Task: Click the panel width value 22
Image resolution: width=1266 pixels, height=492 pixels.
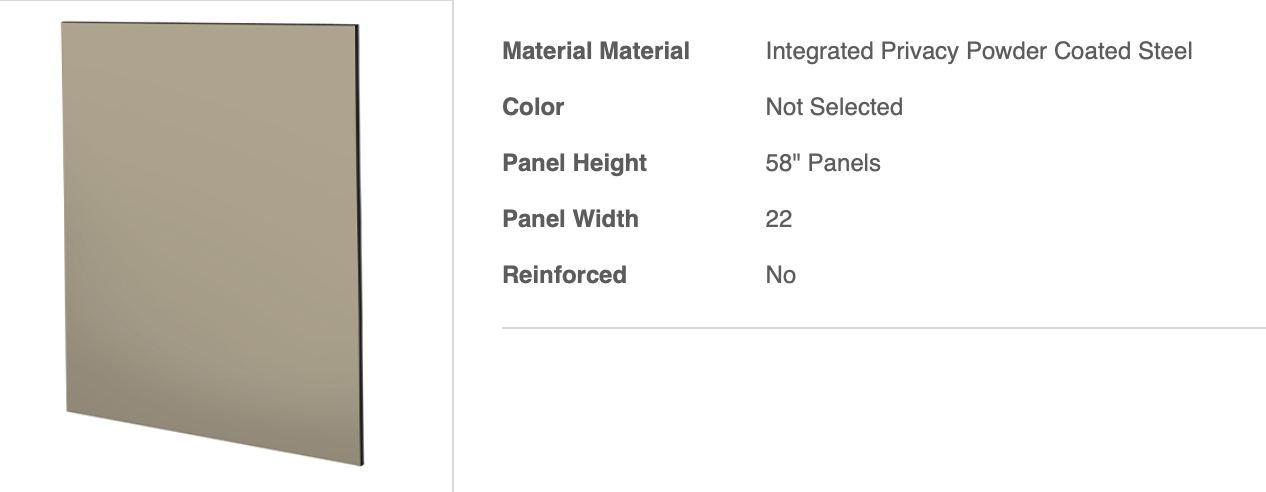Action: click(x=778, y=219)
